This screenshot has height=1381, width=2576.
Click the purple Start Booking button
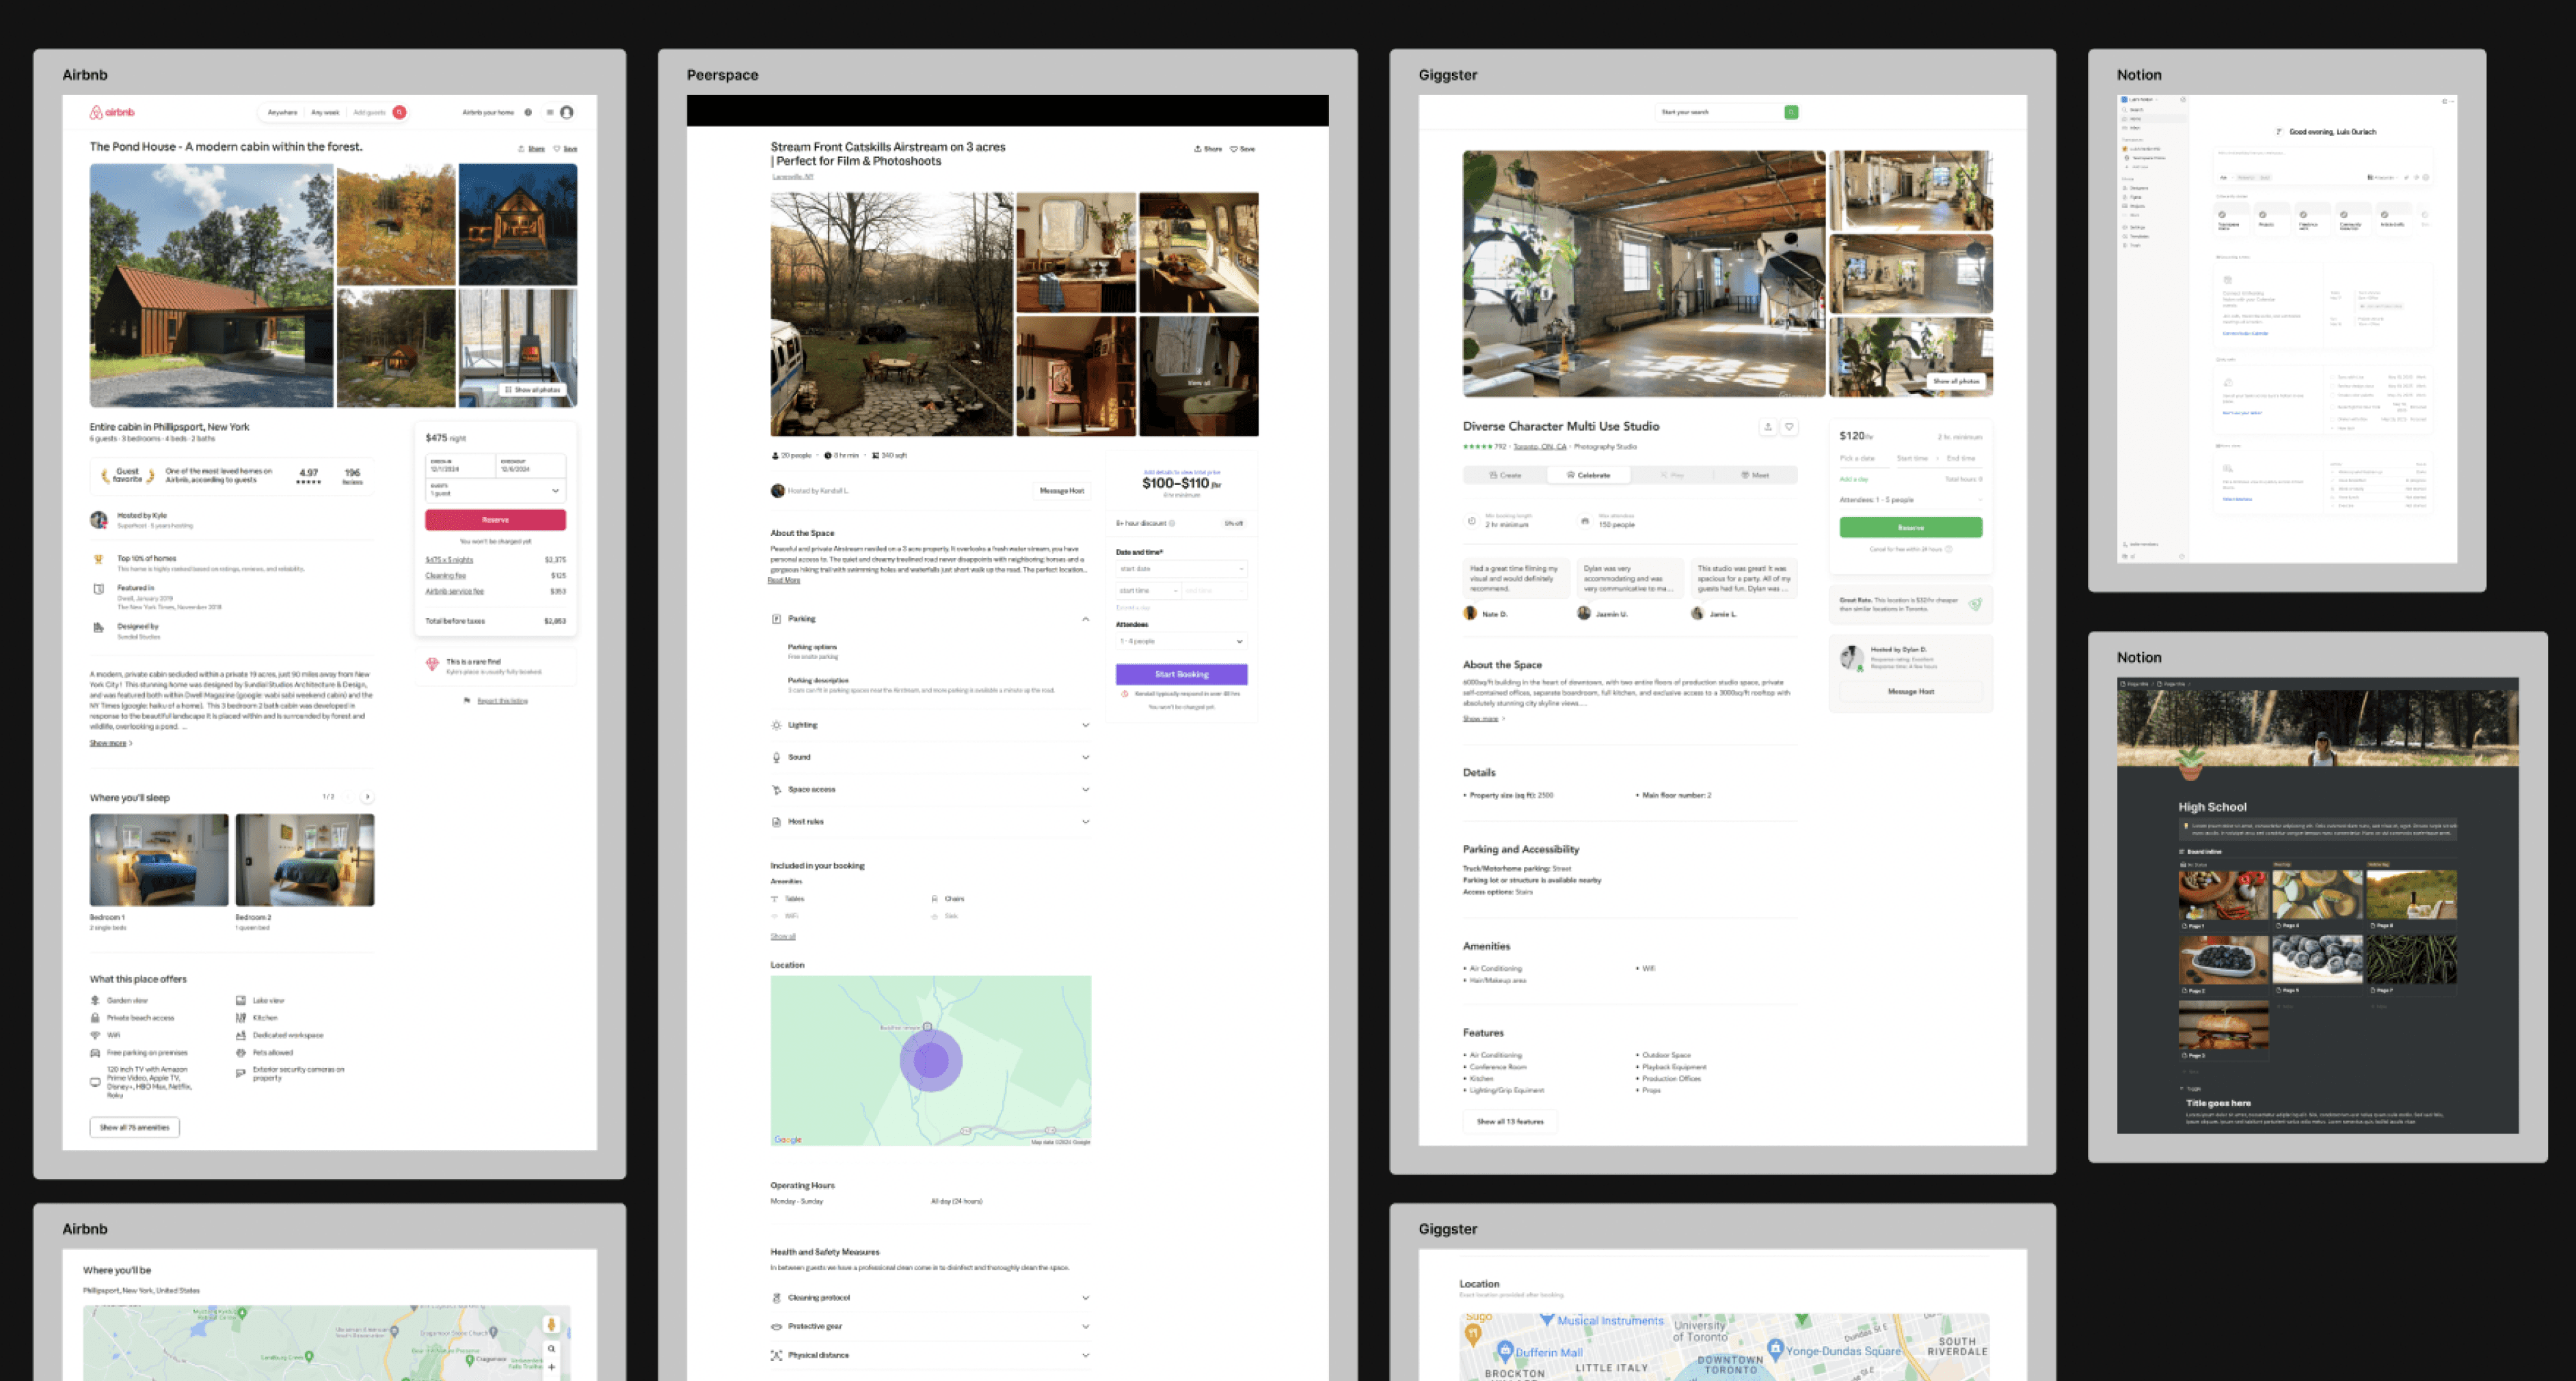(x=1181, y=674)
